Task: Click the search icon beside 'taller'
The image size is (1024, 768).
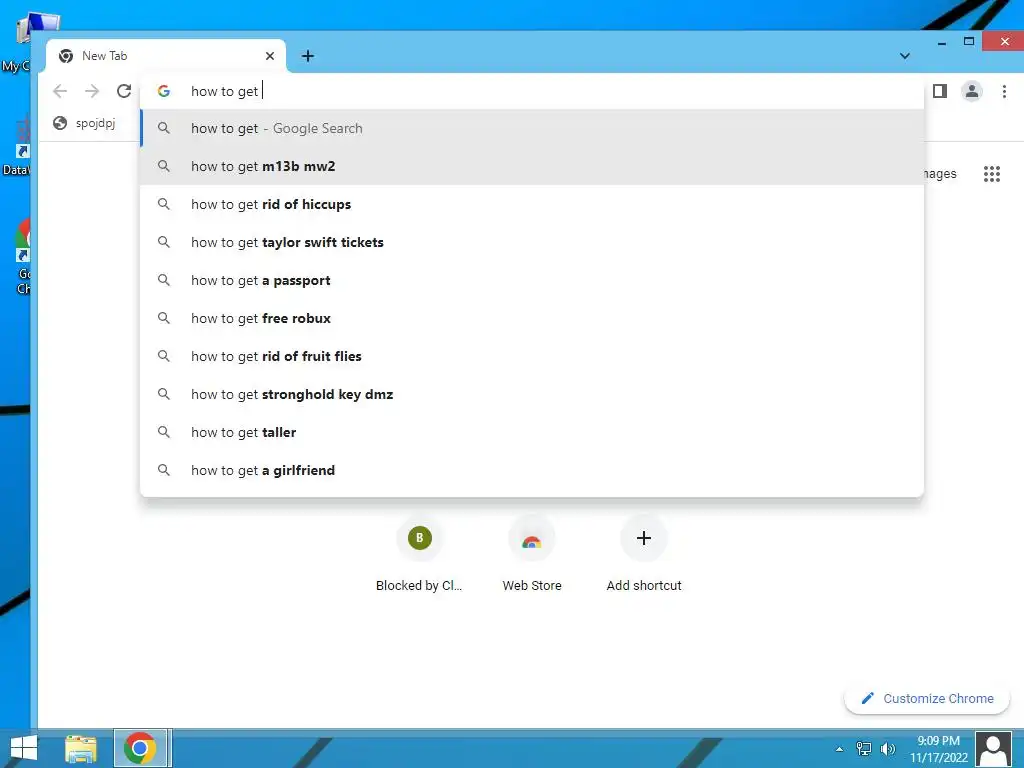Action: [x=164, y=432]
